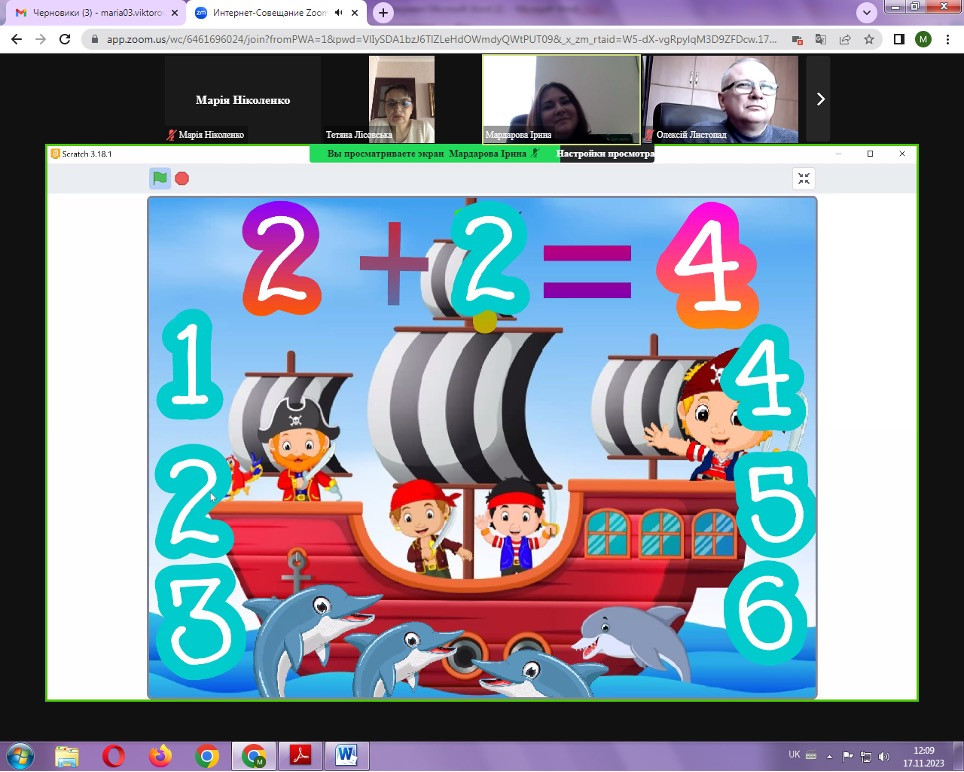Click the plus sign sprite in equation
The height and width of the screenshot is (772, 964).
[x=393, y=263]
